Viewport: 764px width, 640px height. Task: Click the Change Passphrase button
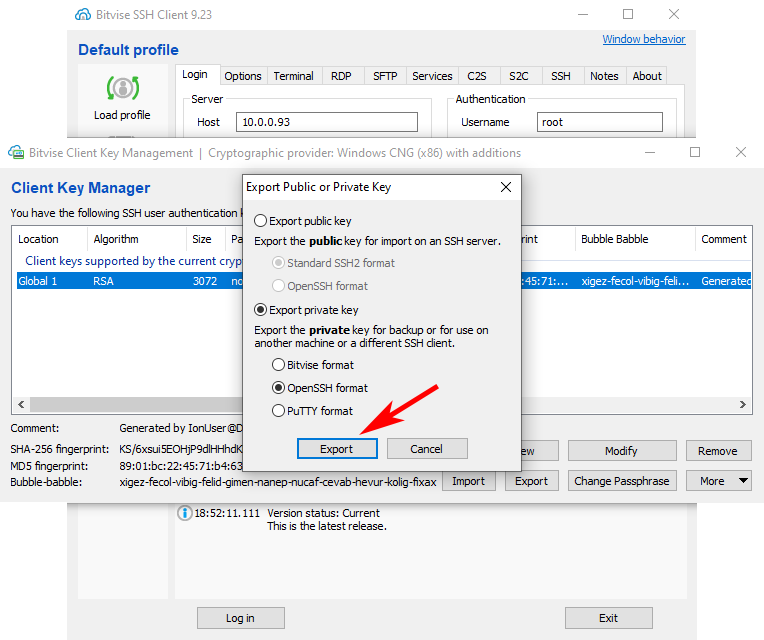coord(622,481)
